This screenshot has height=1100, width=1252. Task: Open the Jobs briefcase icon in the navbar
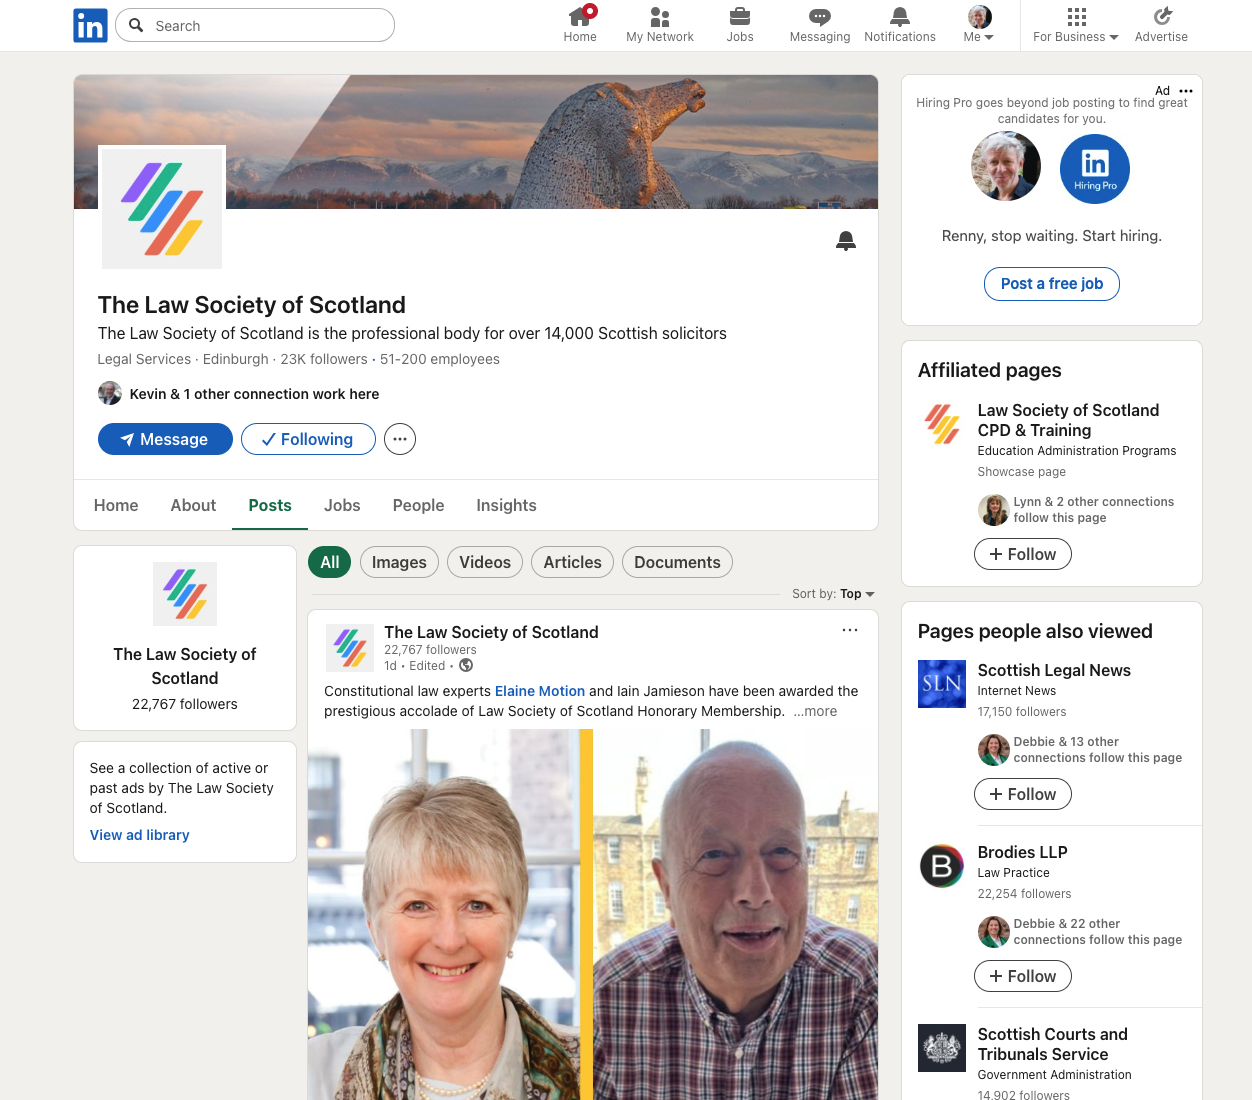[740, 25]
